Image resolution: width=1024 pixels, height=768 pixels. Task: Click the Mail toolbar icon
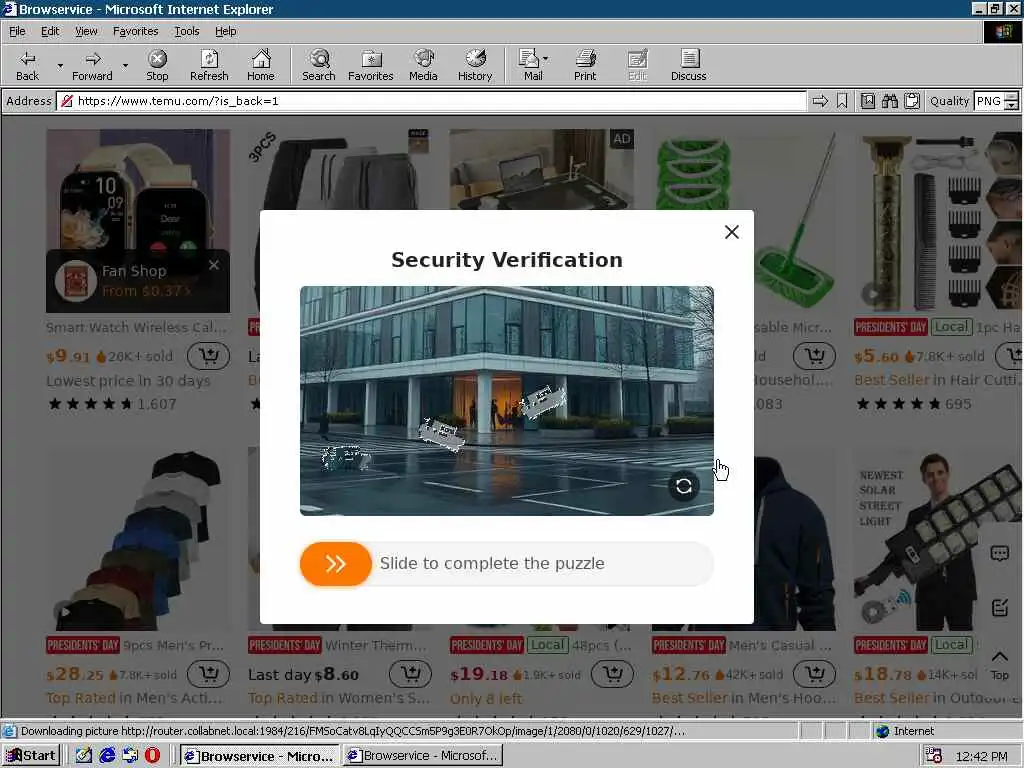530,65
